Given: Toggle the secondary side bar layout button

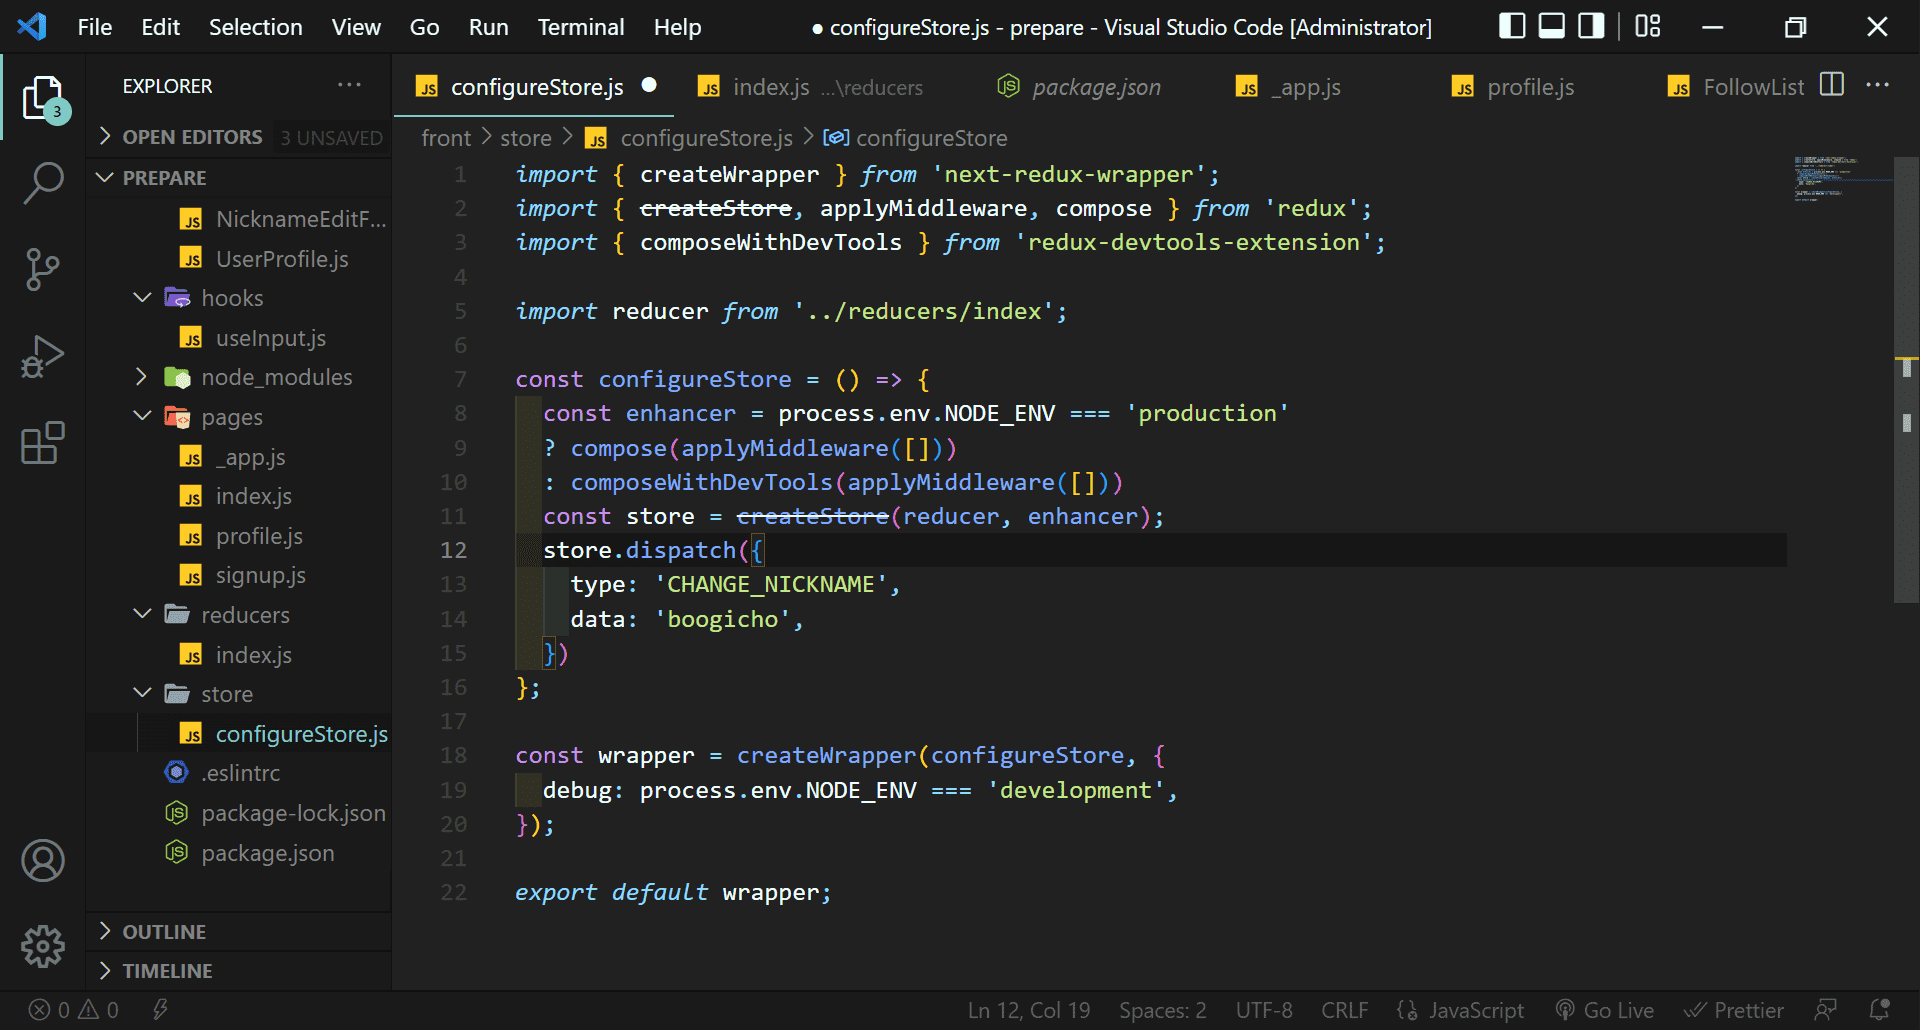Looking at the screenshot, I should [1590, 27].
